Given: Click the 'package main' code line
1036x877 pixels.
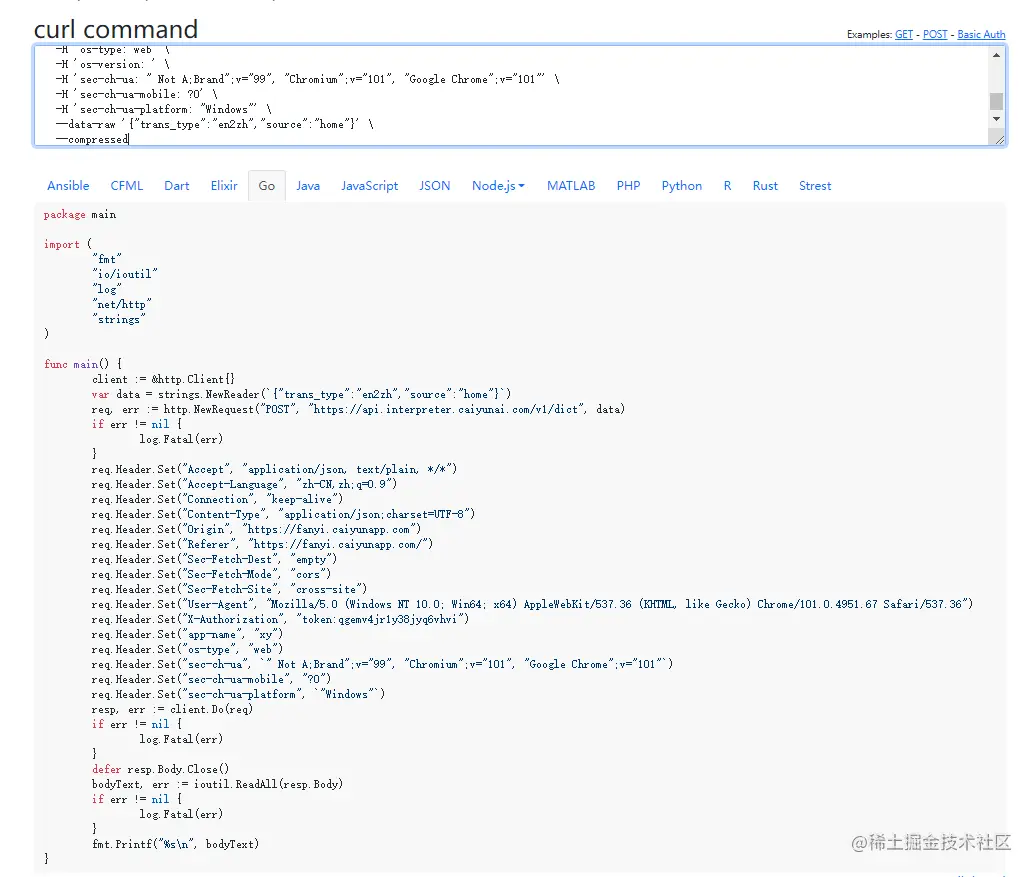Looking at the screenshot, I should pos(80,214).
